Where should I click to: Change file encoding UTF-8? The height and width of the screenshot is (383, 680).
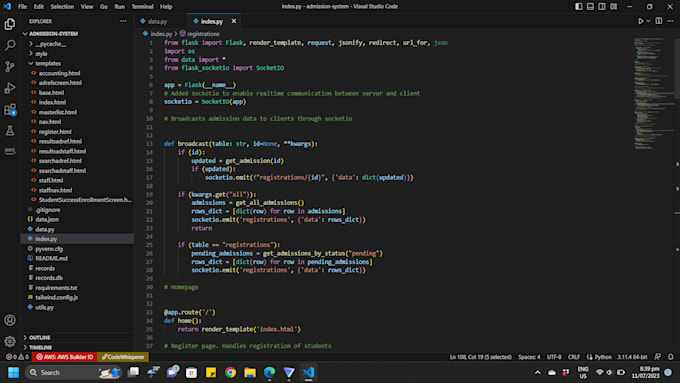click(554, 357)
